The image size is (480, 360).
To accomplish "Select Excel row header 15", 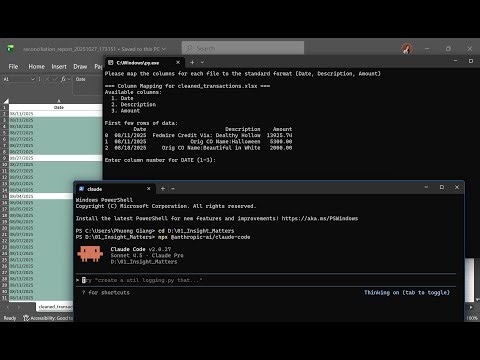I will pos(5,196).
